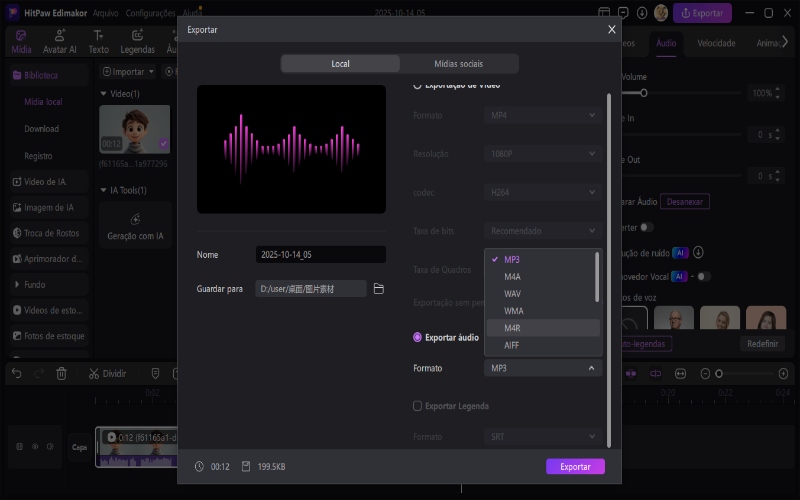Click the folder icon beside save path
This screenshot has width=800, height=500.
coord(379,289)
